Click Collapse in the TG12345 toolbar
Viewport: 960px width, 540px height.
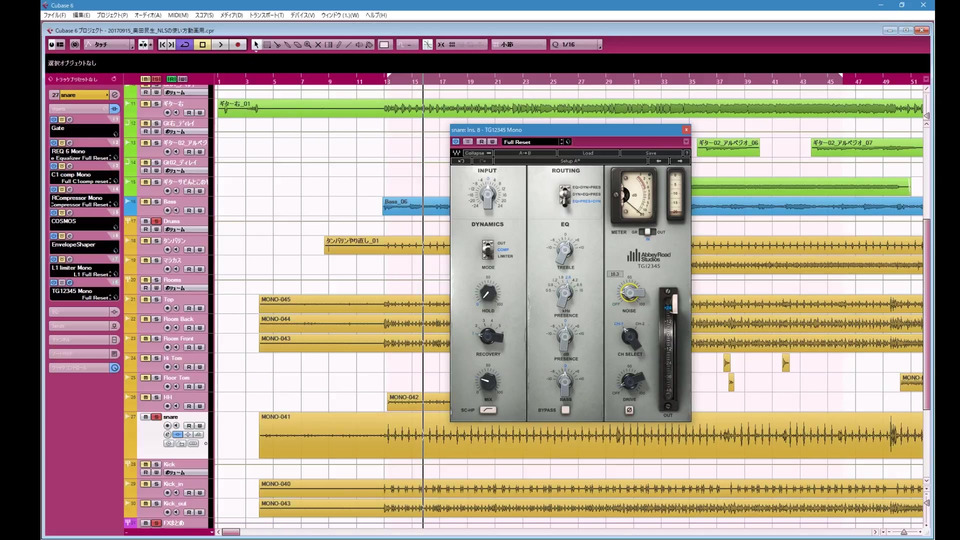pos(478,153)
